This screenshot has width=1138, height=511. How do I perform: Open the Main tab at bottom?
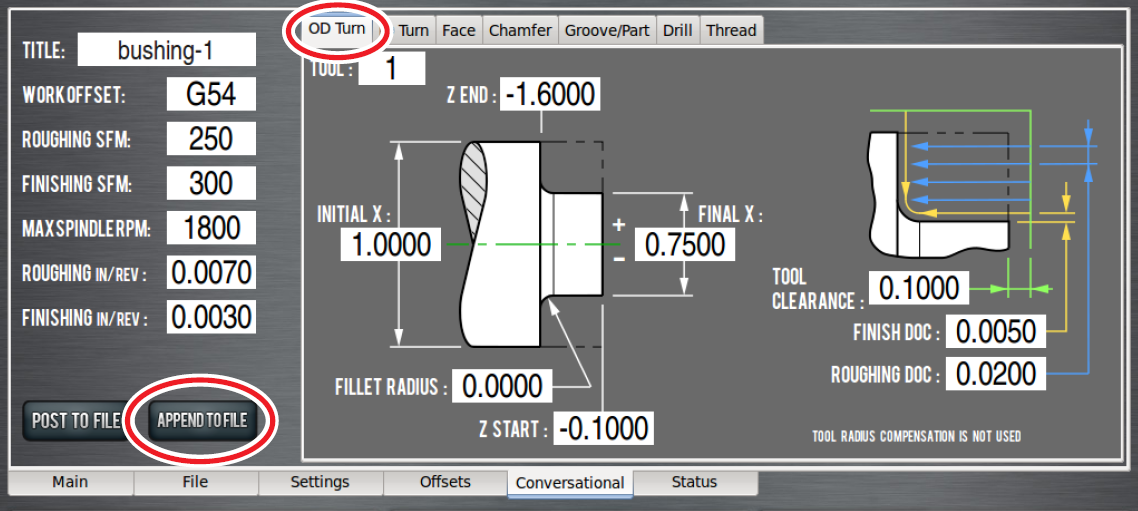pos(70,482)
